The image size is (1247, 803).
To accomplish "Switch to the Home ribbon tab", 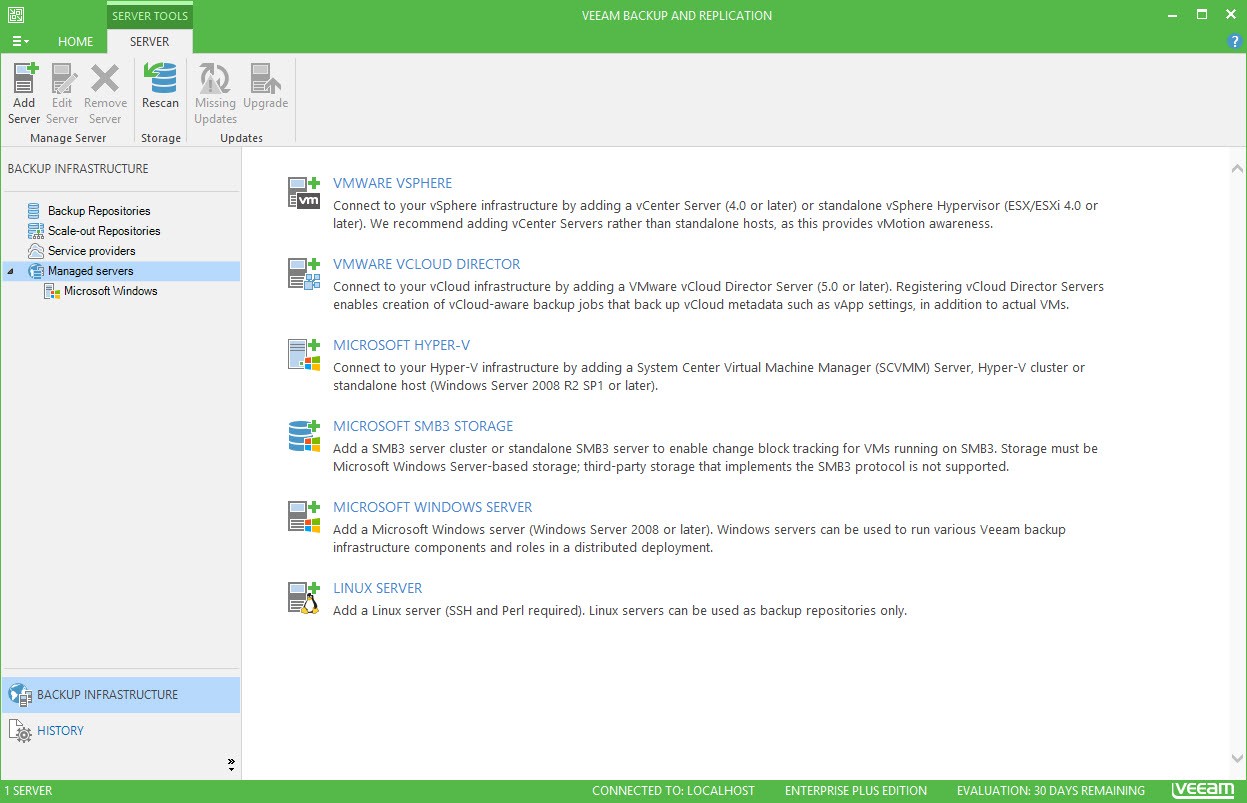I will tap(76, 42).
